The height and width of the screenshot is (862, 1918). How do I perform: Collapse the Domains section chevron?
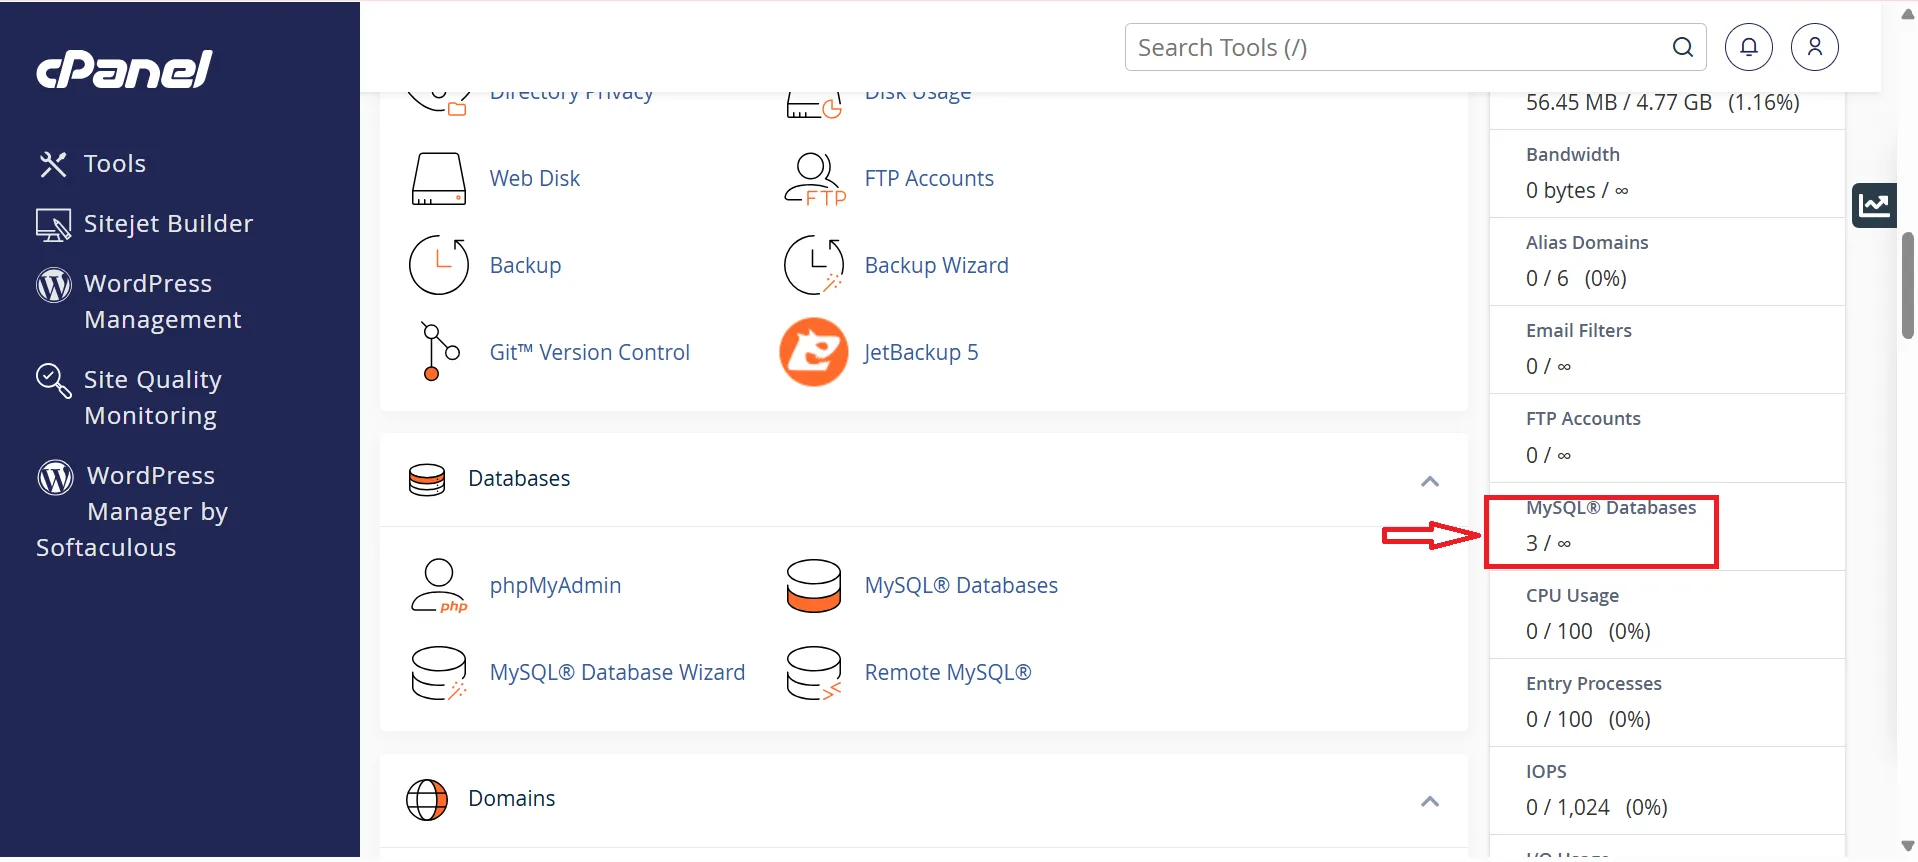pyautogui.click(x=1430, y=801)
